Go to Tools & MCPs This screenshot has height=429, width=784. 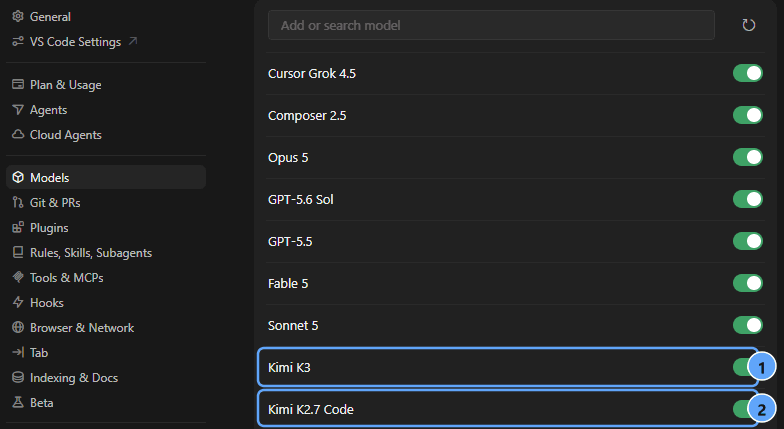[106, 277]
